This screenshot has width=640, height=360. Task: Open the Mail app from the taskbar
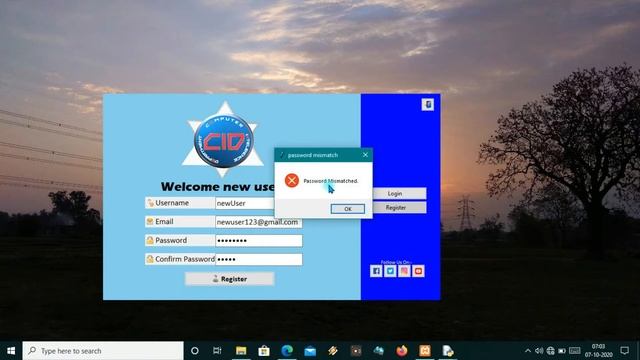(x=310, y=351)
